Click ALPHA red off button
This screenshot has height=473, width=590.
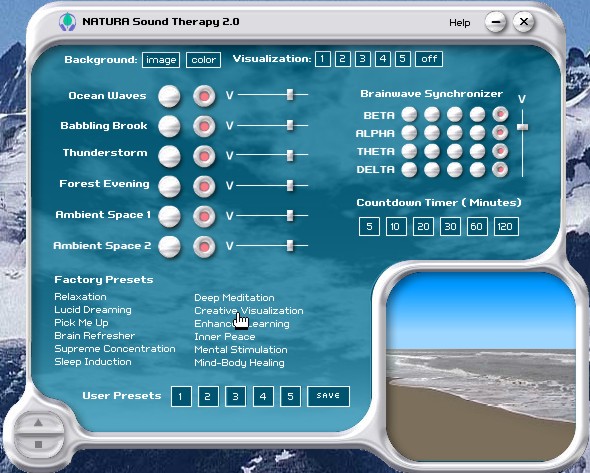(x=500, y=132)
